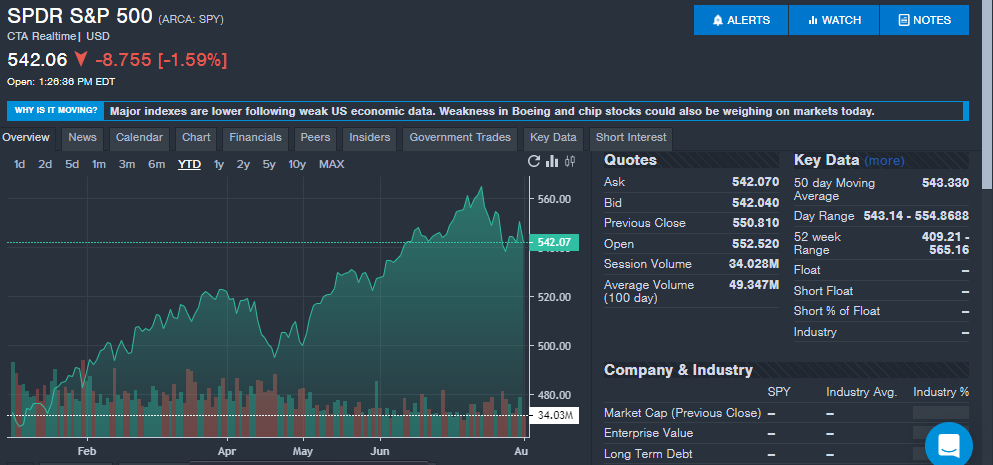
Task: Click the -8.755 [-1.59%] price change
Action: 161,60
